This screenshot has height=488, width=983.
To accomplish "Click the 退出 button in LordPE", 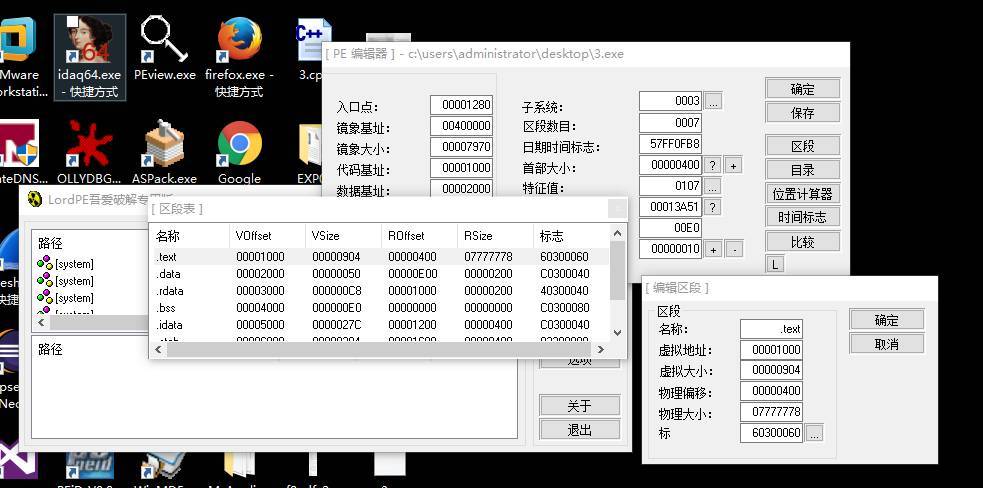I will point(579,430).
